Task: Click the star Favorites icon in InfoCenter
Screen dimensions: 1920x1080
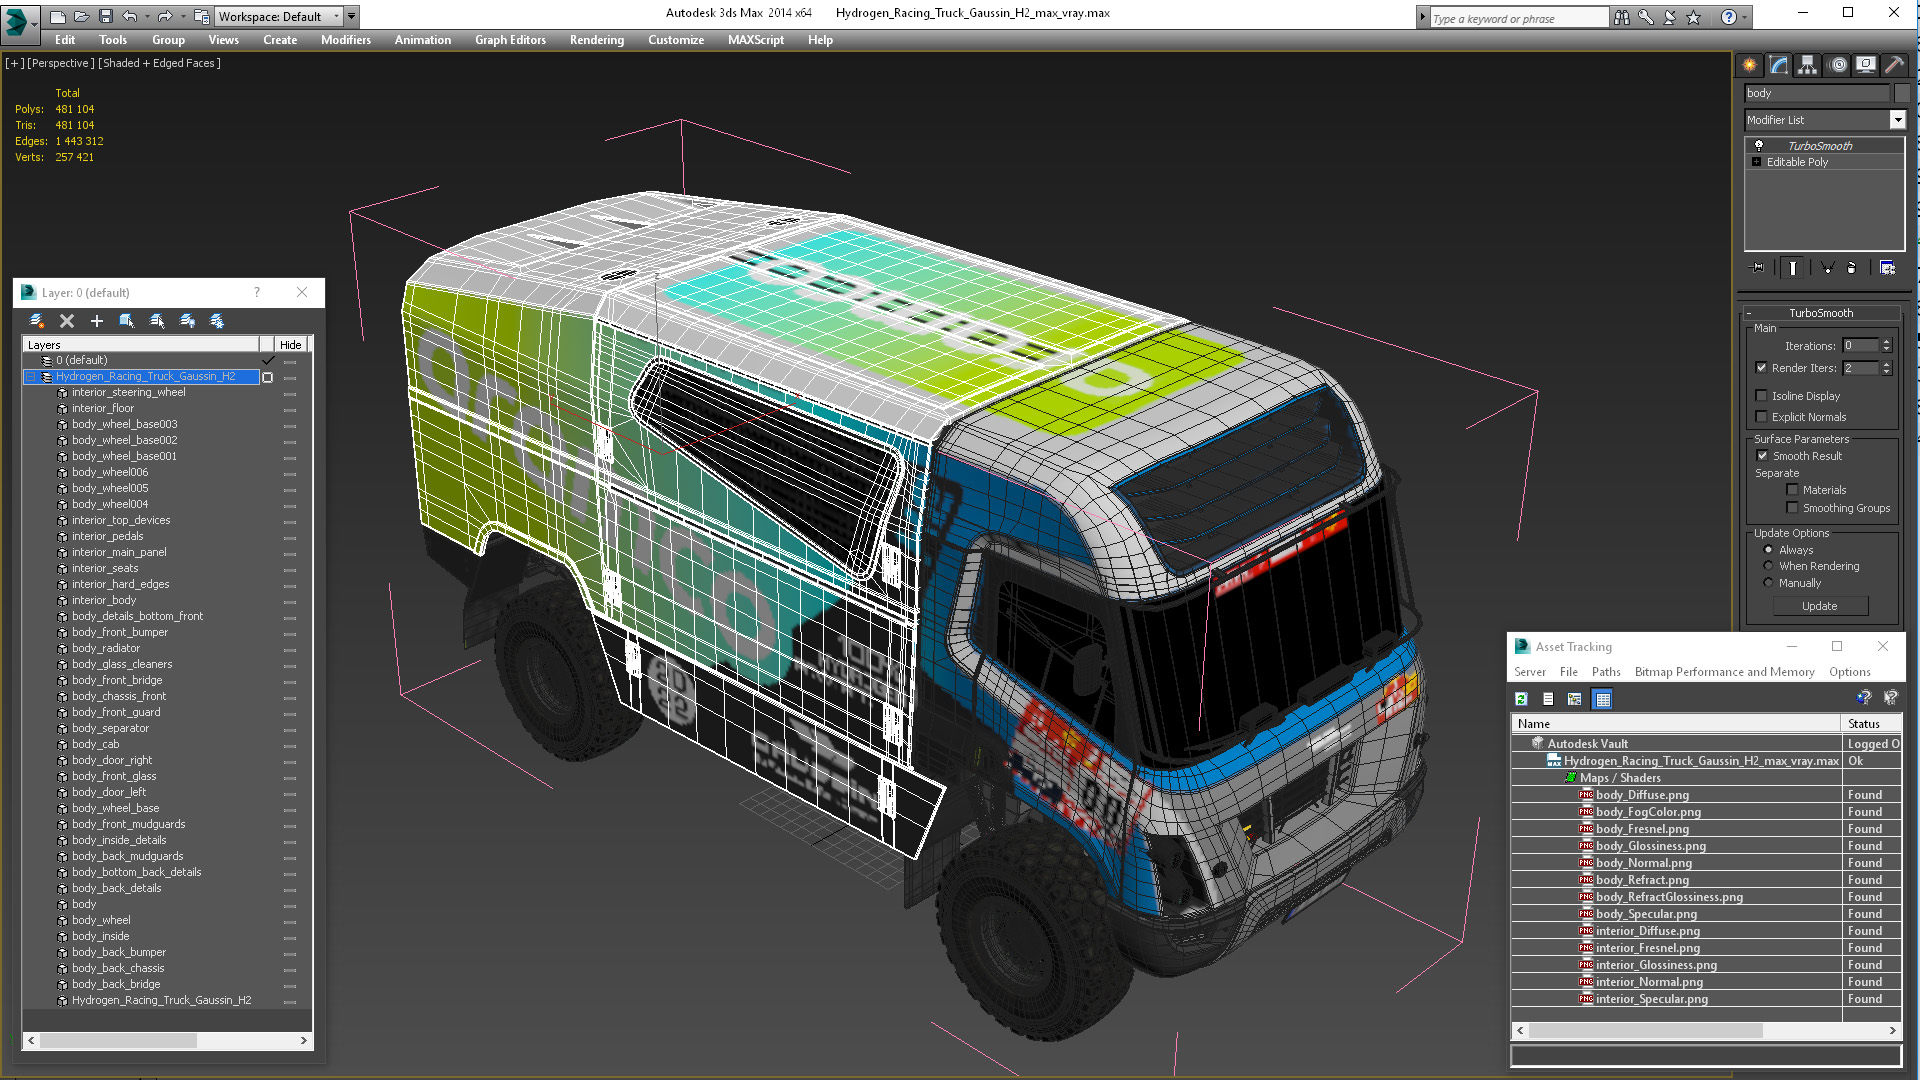Action: (1693, 17)
